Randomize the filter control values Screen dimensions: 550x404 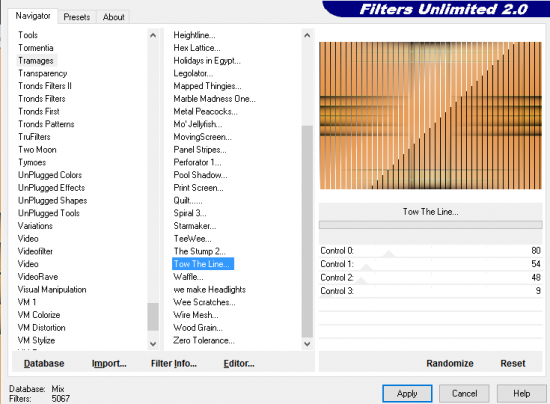point(450,363)
